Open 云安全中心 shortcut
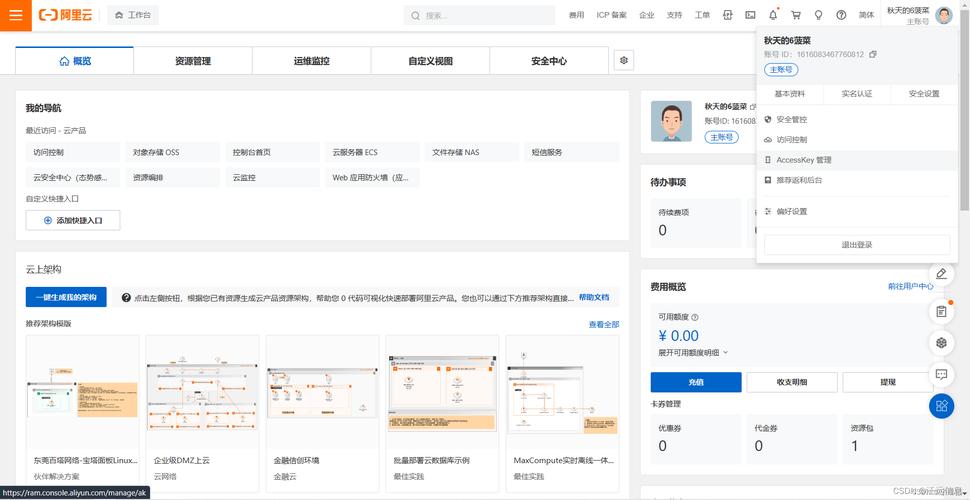Screen dimensions: 970x500 click(x=73, y=178)
